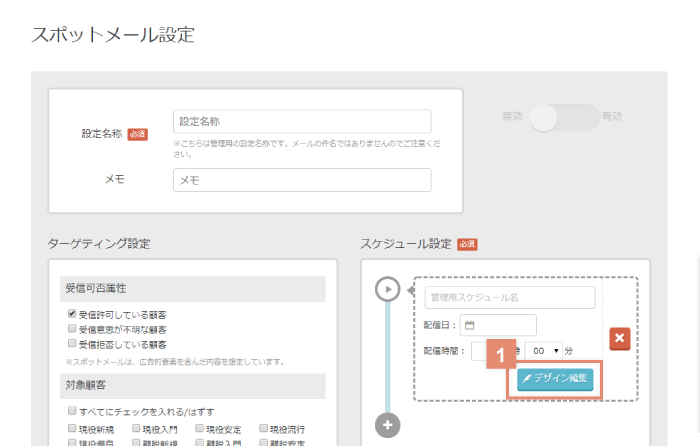Click the デザイン編集 button
The width and height of the screenshot is (700, 446).
[555, 380]
